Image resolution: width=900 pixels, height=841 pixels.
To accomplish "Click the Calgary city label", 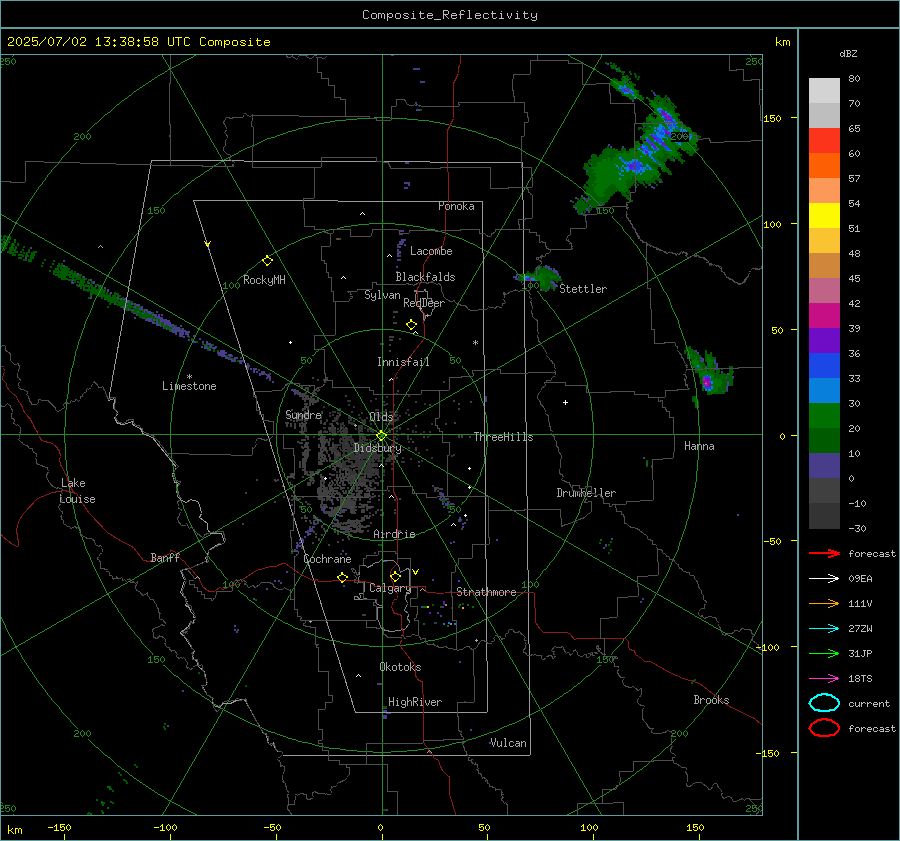I will [390, 588].
